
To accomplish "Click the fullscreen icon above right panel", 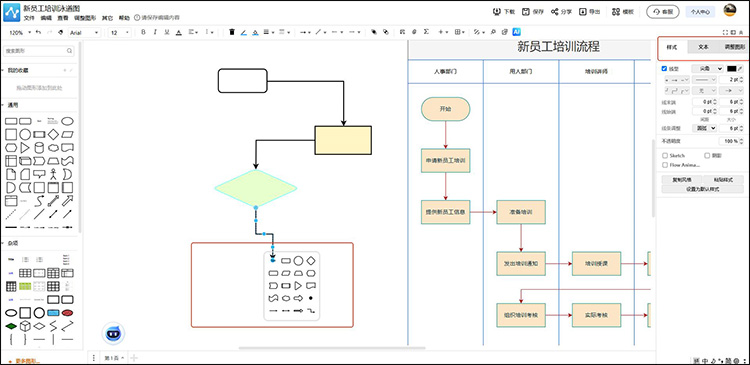I will click(x=726, y=33).
